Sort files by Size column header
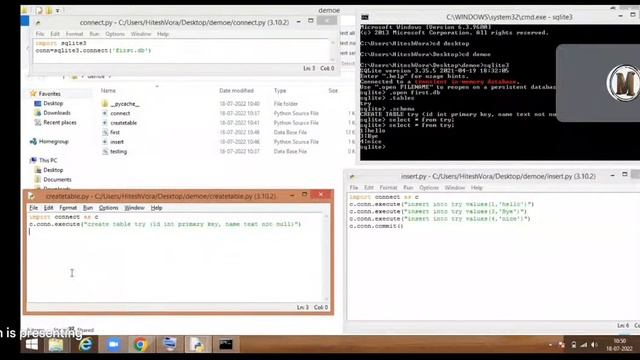Image resolution: width=640 pixels, height=360 pixels. tap(333, 91)
